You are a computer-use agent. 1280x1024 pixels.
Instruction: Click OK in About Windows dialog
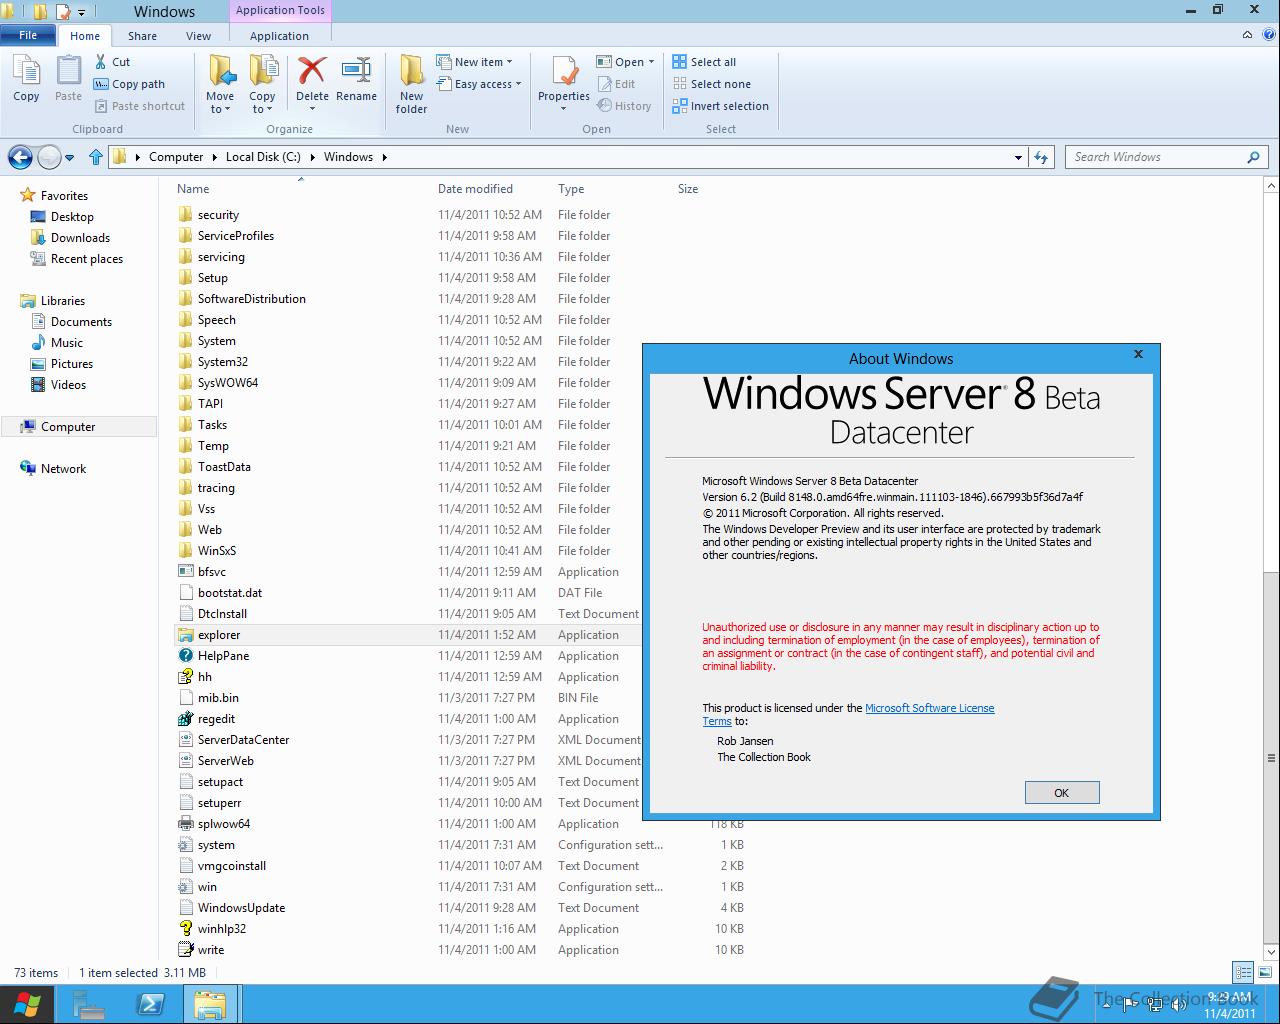click(x=1062, y=793)
